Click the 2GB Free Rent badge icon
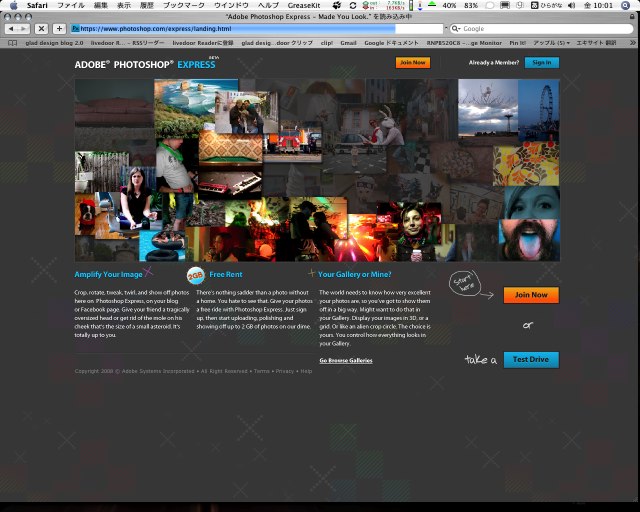The height and width of the screenshot is (512, 640). coord(196,275)
